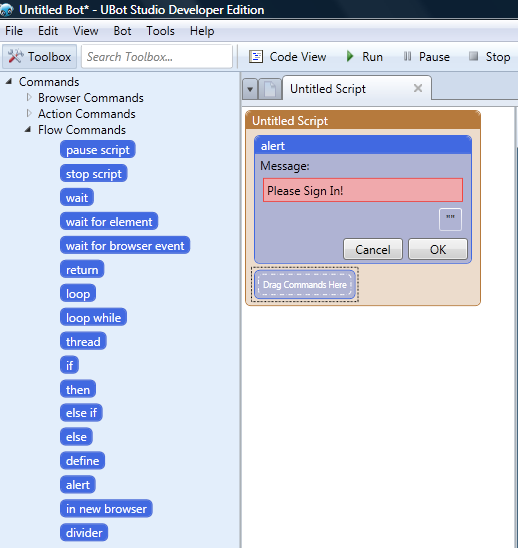Select the loop command block
This screenshot has width=518, height=548.
pyautogui.click(x=78, y=294)
